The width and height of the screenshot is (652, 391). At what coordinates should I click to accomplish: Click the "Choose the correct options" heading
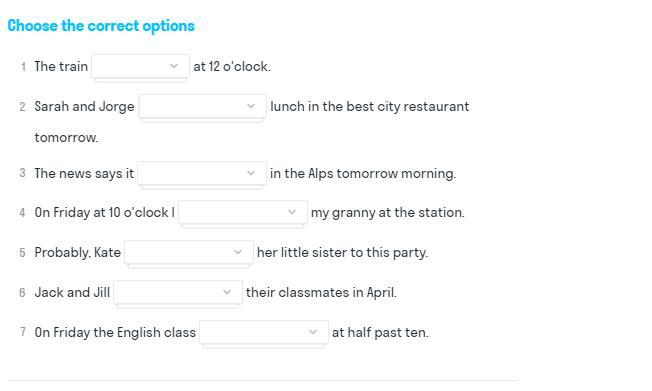coord(101,26)
